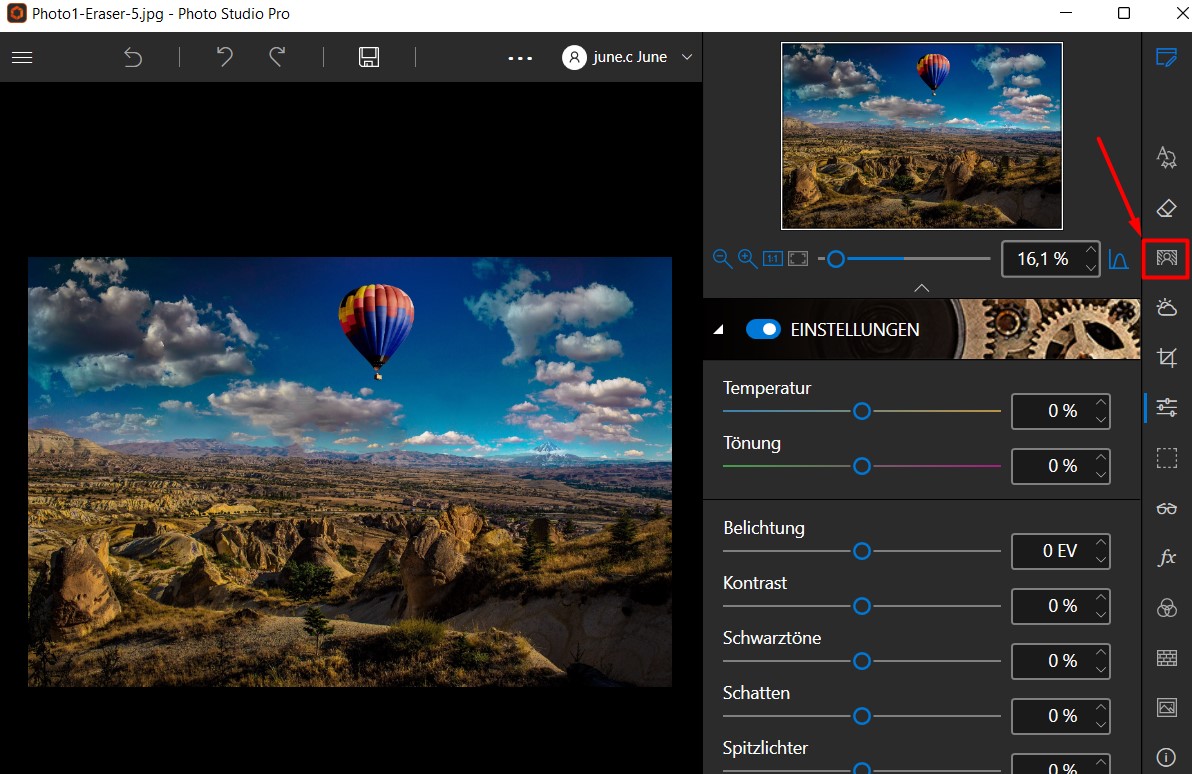
Task: Increase Kontrast with the up arrow
Action: (1101, 597)
